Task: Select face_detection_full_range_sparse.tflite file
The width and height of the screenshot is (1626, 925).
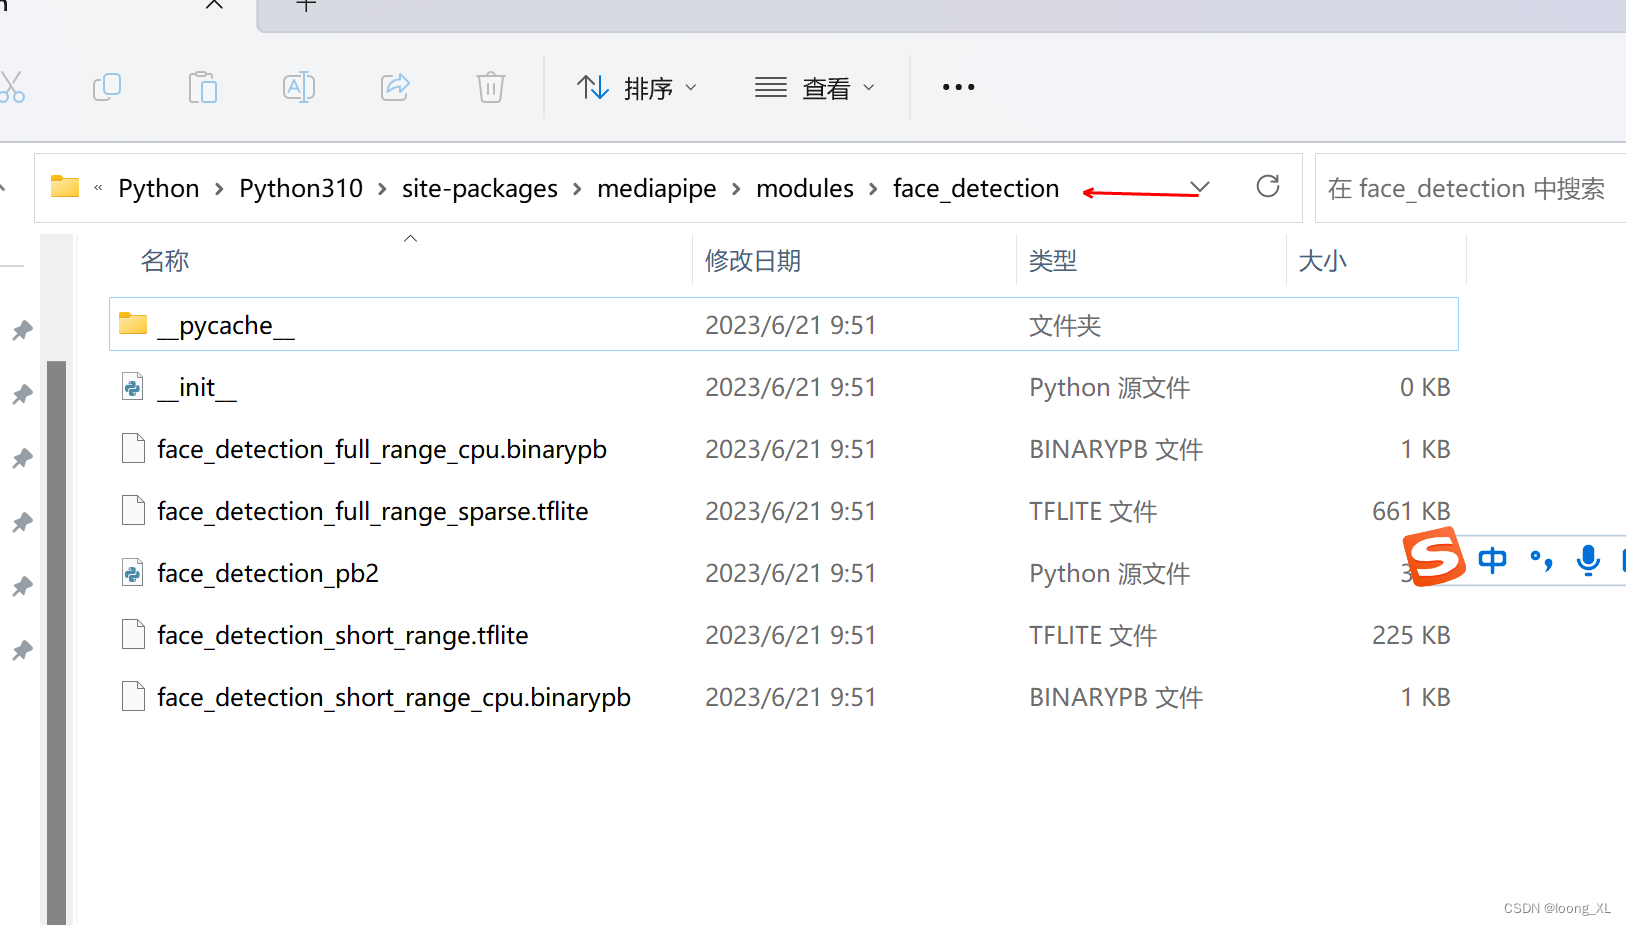Action: [x=783, y=511]
